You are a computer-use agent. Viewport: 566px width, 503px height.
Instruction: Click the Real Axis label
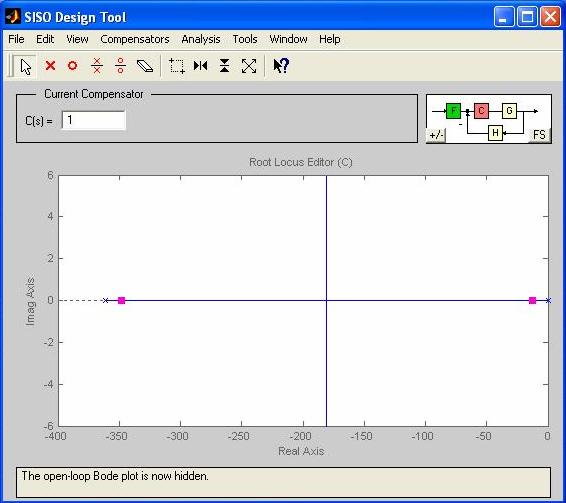pyautogui.click(x=301, y=451)
